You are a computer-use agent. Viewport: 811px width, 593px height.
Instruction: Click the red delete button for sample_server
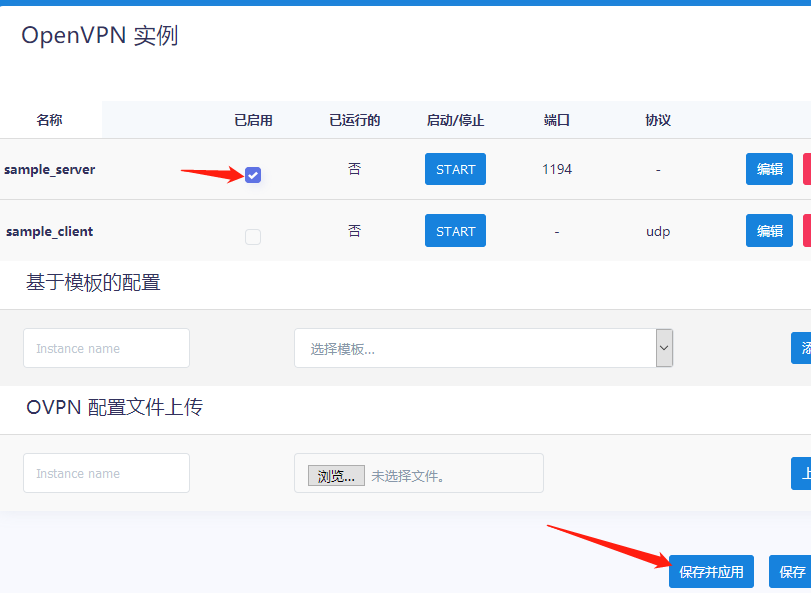(x=806, y=169)
